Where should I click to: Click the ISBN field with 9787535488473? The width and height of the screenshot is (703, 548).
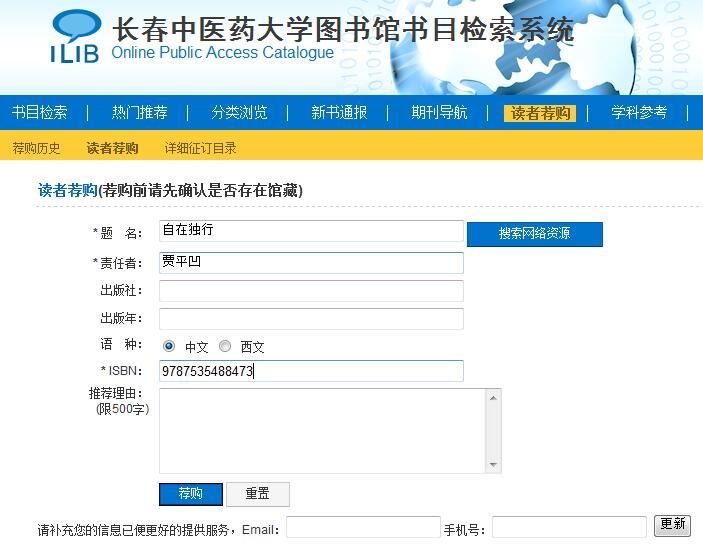[x=311, y=371]
